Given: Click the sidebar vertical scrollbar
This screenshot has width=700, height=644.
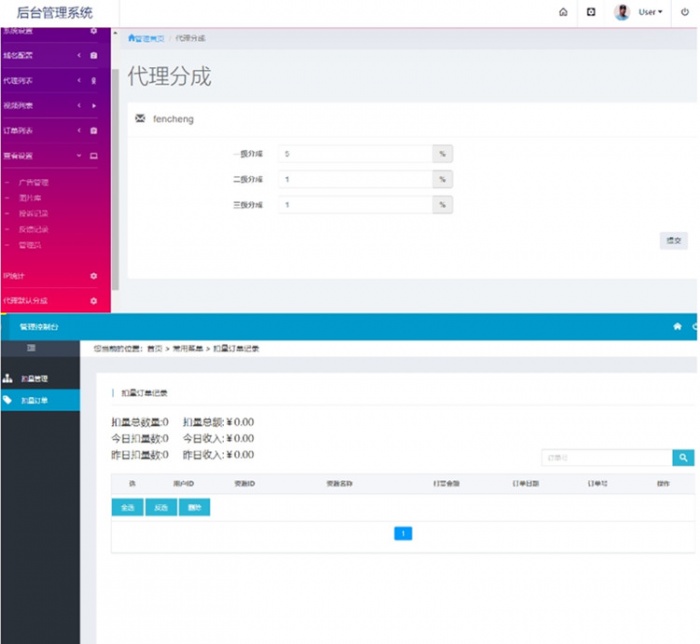Looking at the screenshot, I should [x=115, y=179].
